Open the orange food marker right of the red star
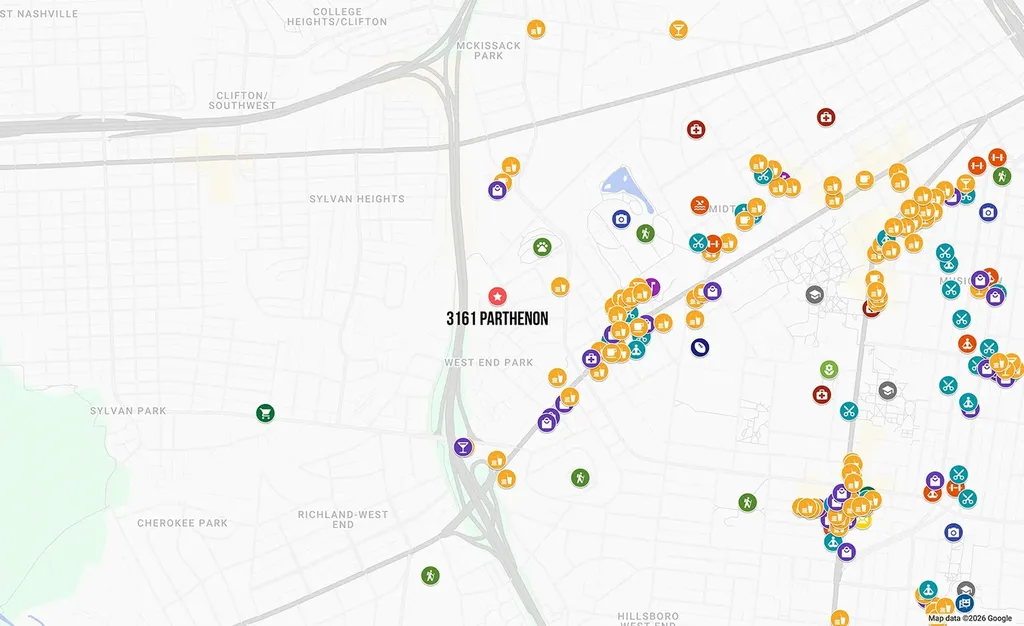The image size is (1024, 626). click(560, 287)
